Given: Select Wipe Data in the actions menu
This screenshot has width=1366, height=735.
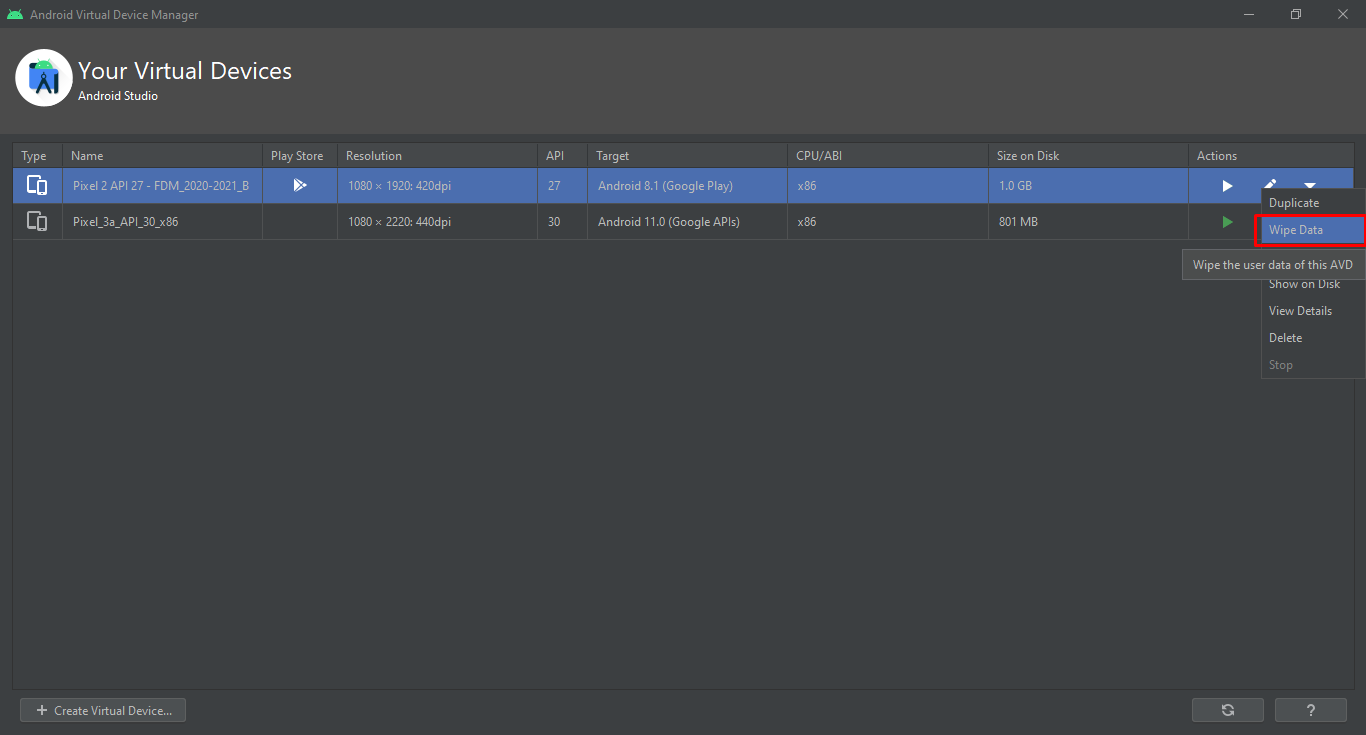Looking at the screenshot, I should [1313, 230].
